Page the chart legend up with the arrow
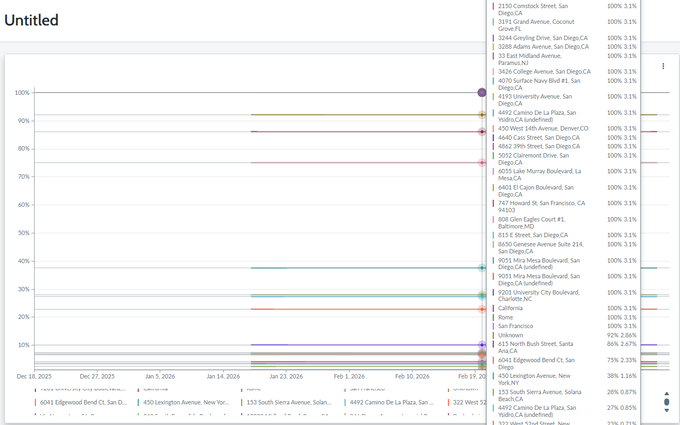This screenshot has height=425, width=680. [667, 394]
